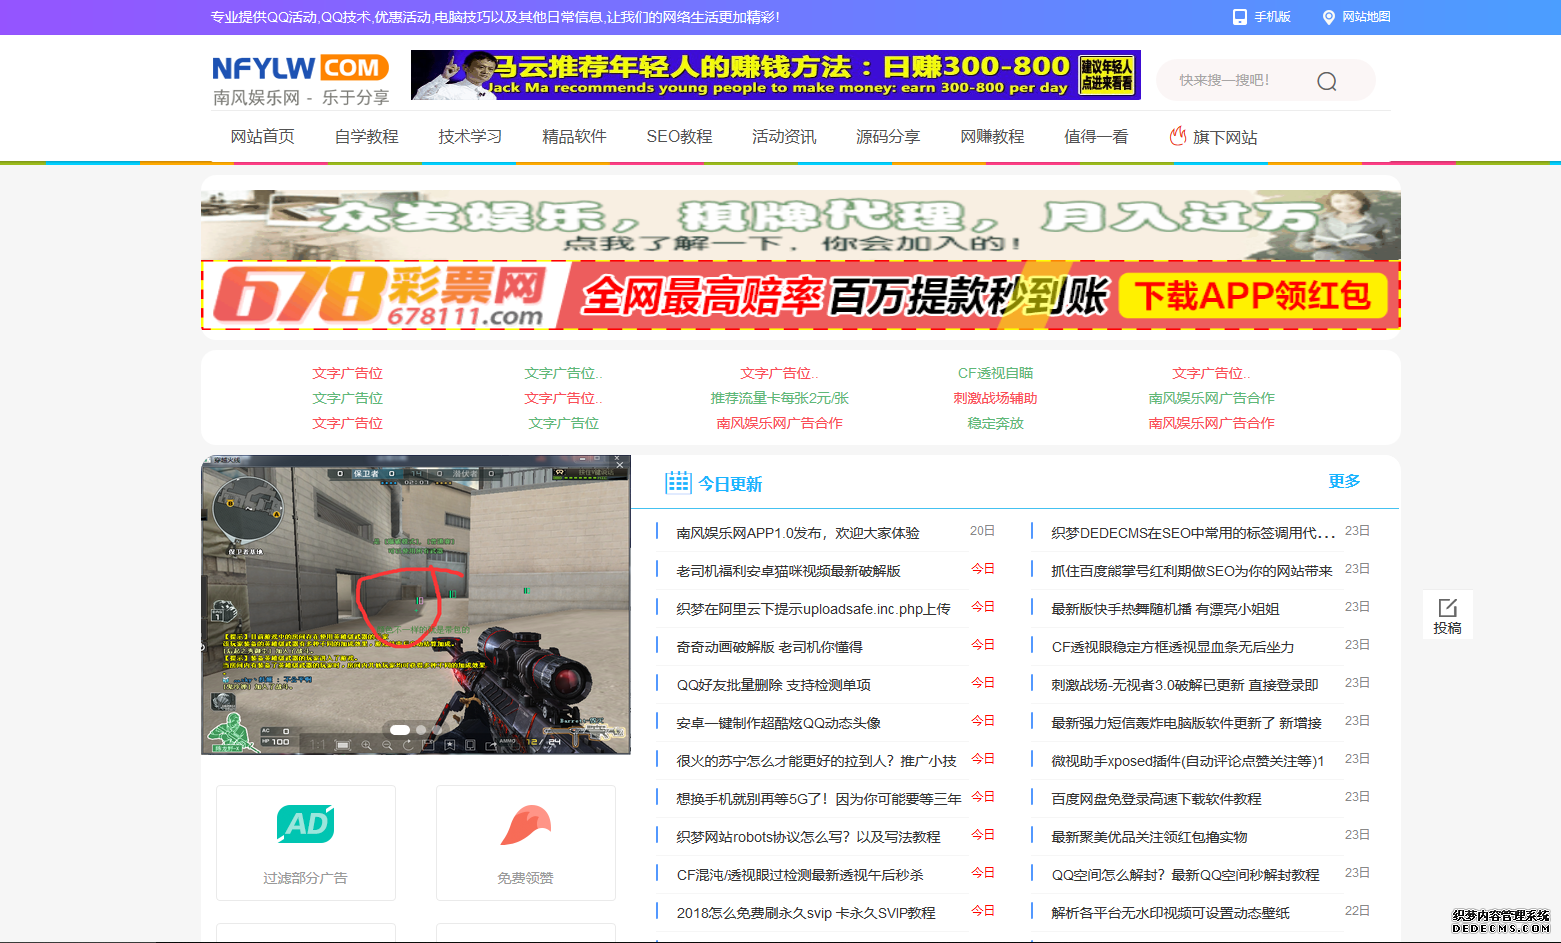This screenshot has height=943, width=1561.
Task: Open the mobile version (手机版) icon
Action: click(1240, 17)
